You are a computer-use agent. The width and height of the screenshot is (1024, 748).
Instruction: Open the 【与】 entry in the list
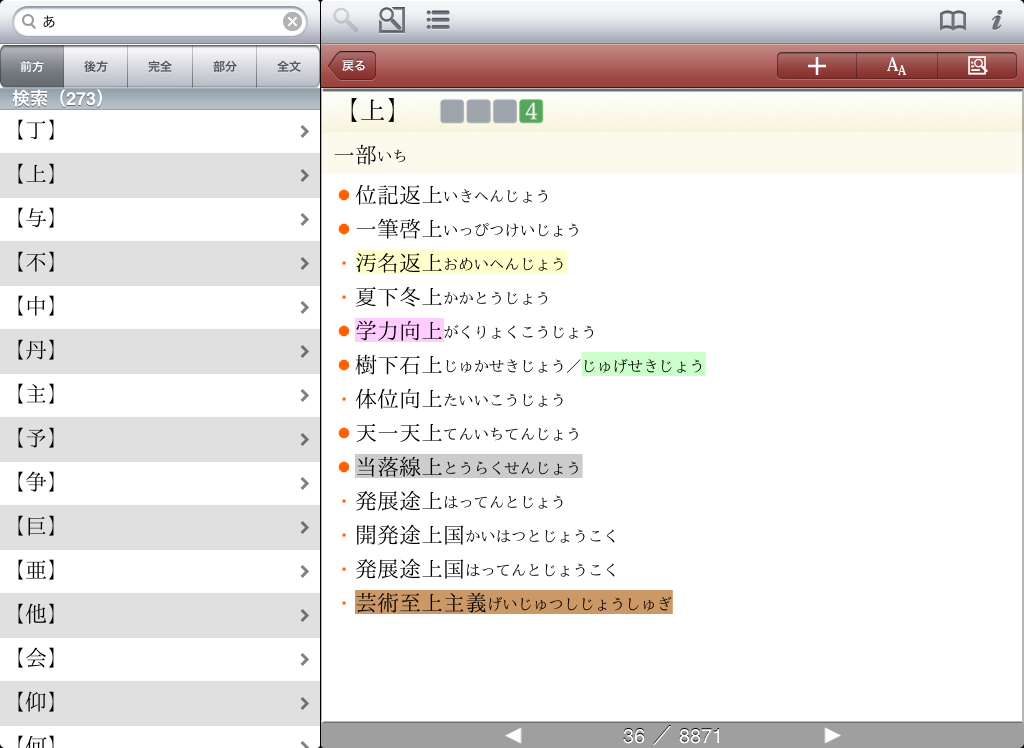pyautogui.click(x=160, y=219)
